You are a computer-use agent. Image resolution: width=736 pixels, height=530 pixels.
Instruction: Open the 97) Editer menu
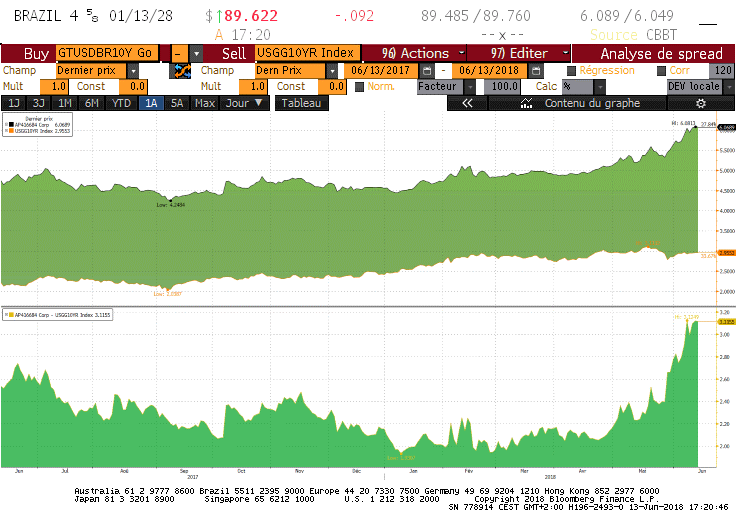coord(519,54)
